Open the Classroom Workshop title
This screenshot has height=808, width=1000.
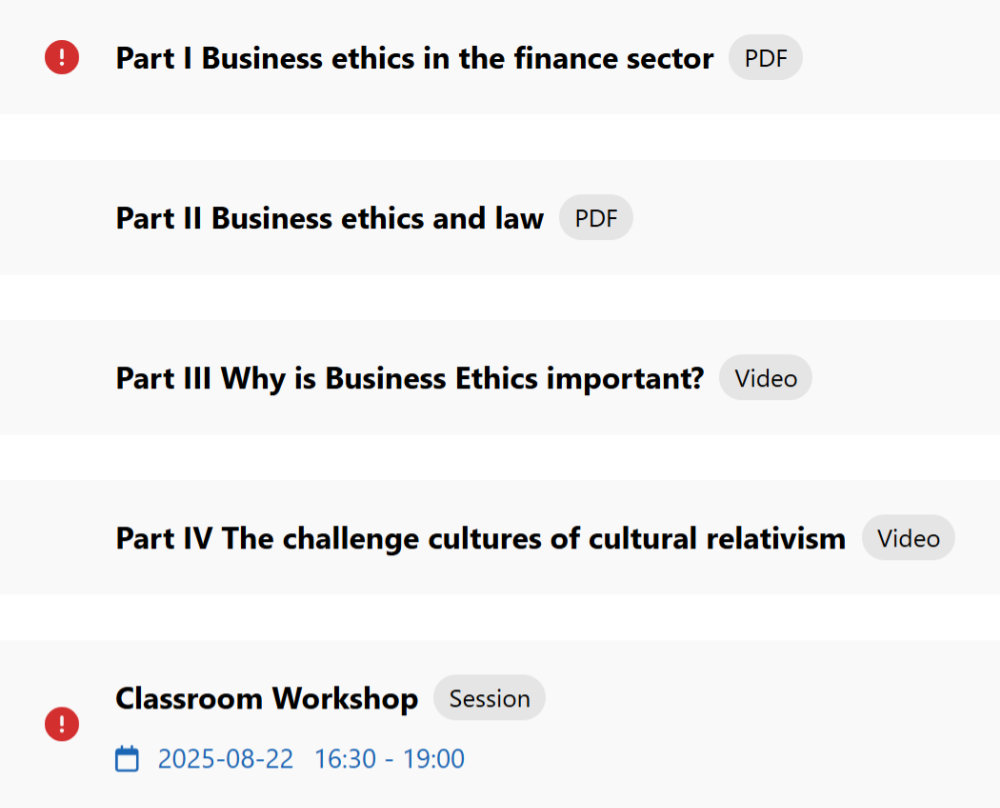[266, 698]
